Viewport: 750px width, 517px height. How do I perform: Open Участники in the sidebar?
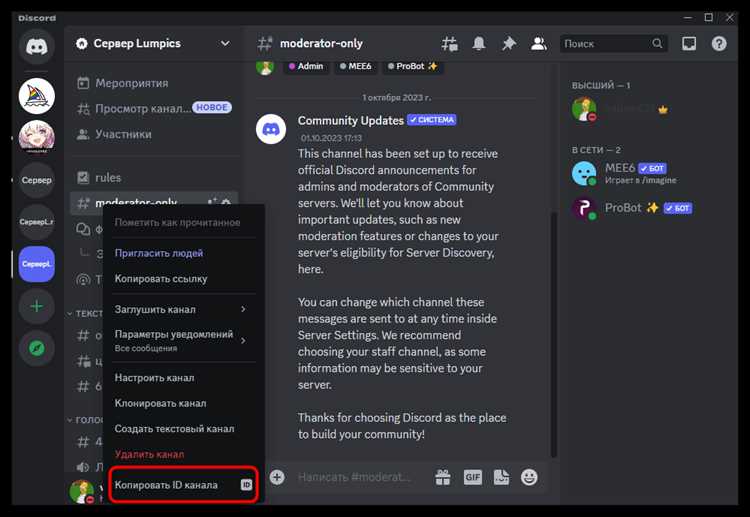click(154, 134)
